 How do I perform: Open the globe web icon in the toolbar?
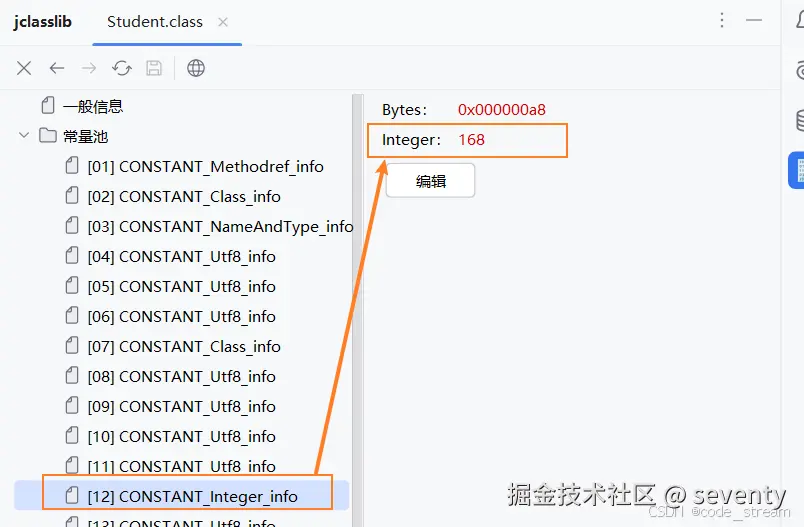point(196,68)
